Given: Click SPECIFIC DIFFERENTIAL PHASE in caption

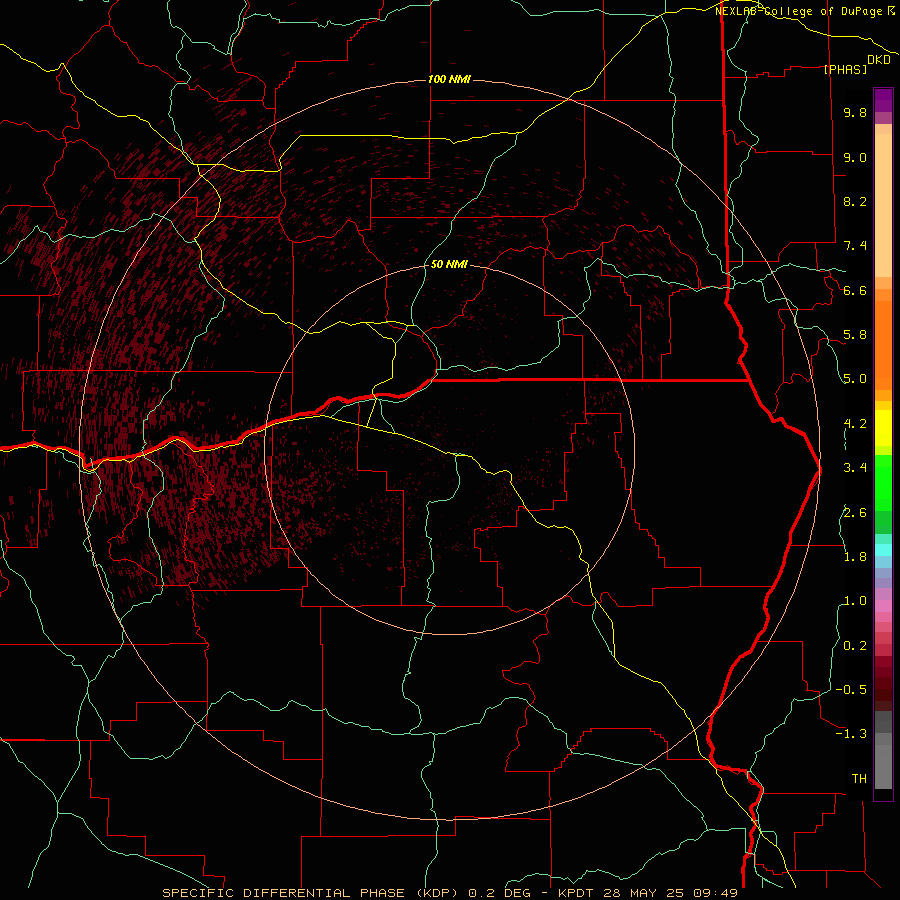Looking at the screenshot, I should pos(284,893).
